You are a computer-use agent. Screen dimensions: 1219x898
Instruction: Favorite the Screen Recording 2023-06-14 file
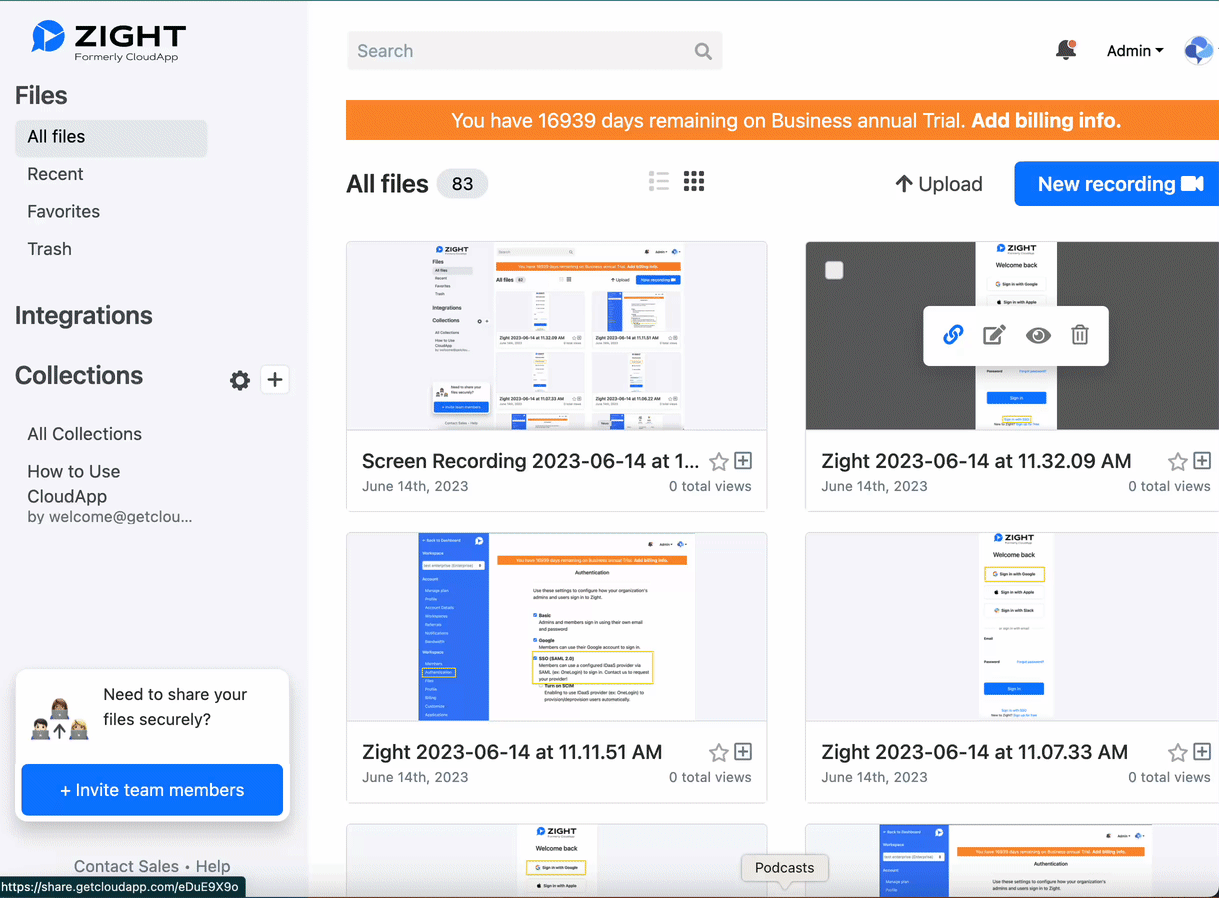(718, 461)
